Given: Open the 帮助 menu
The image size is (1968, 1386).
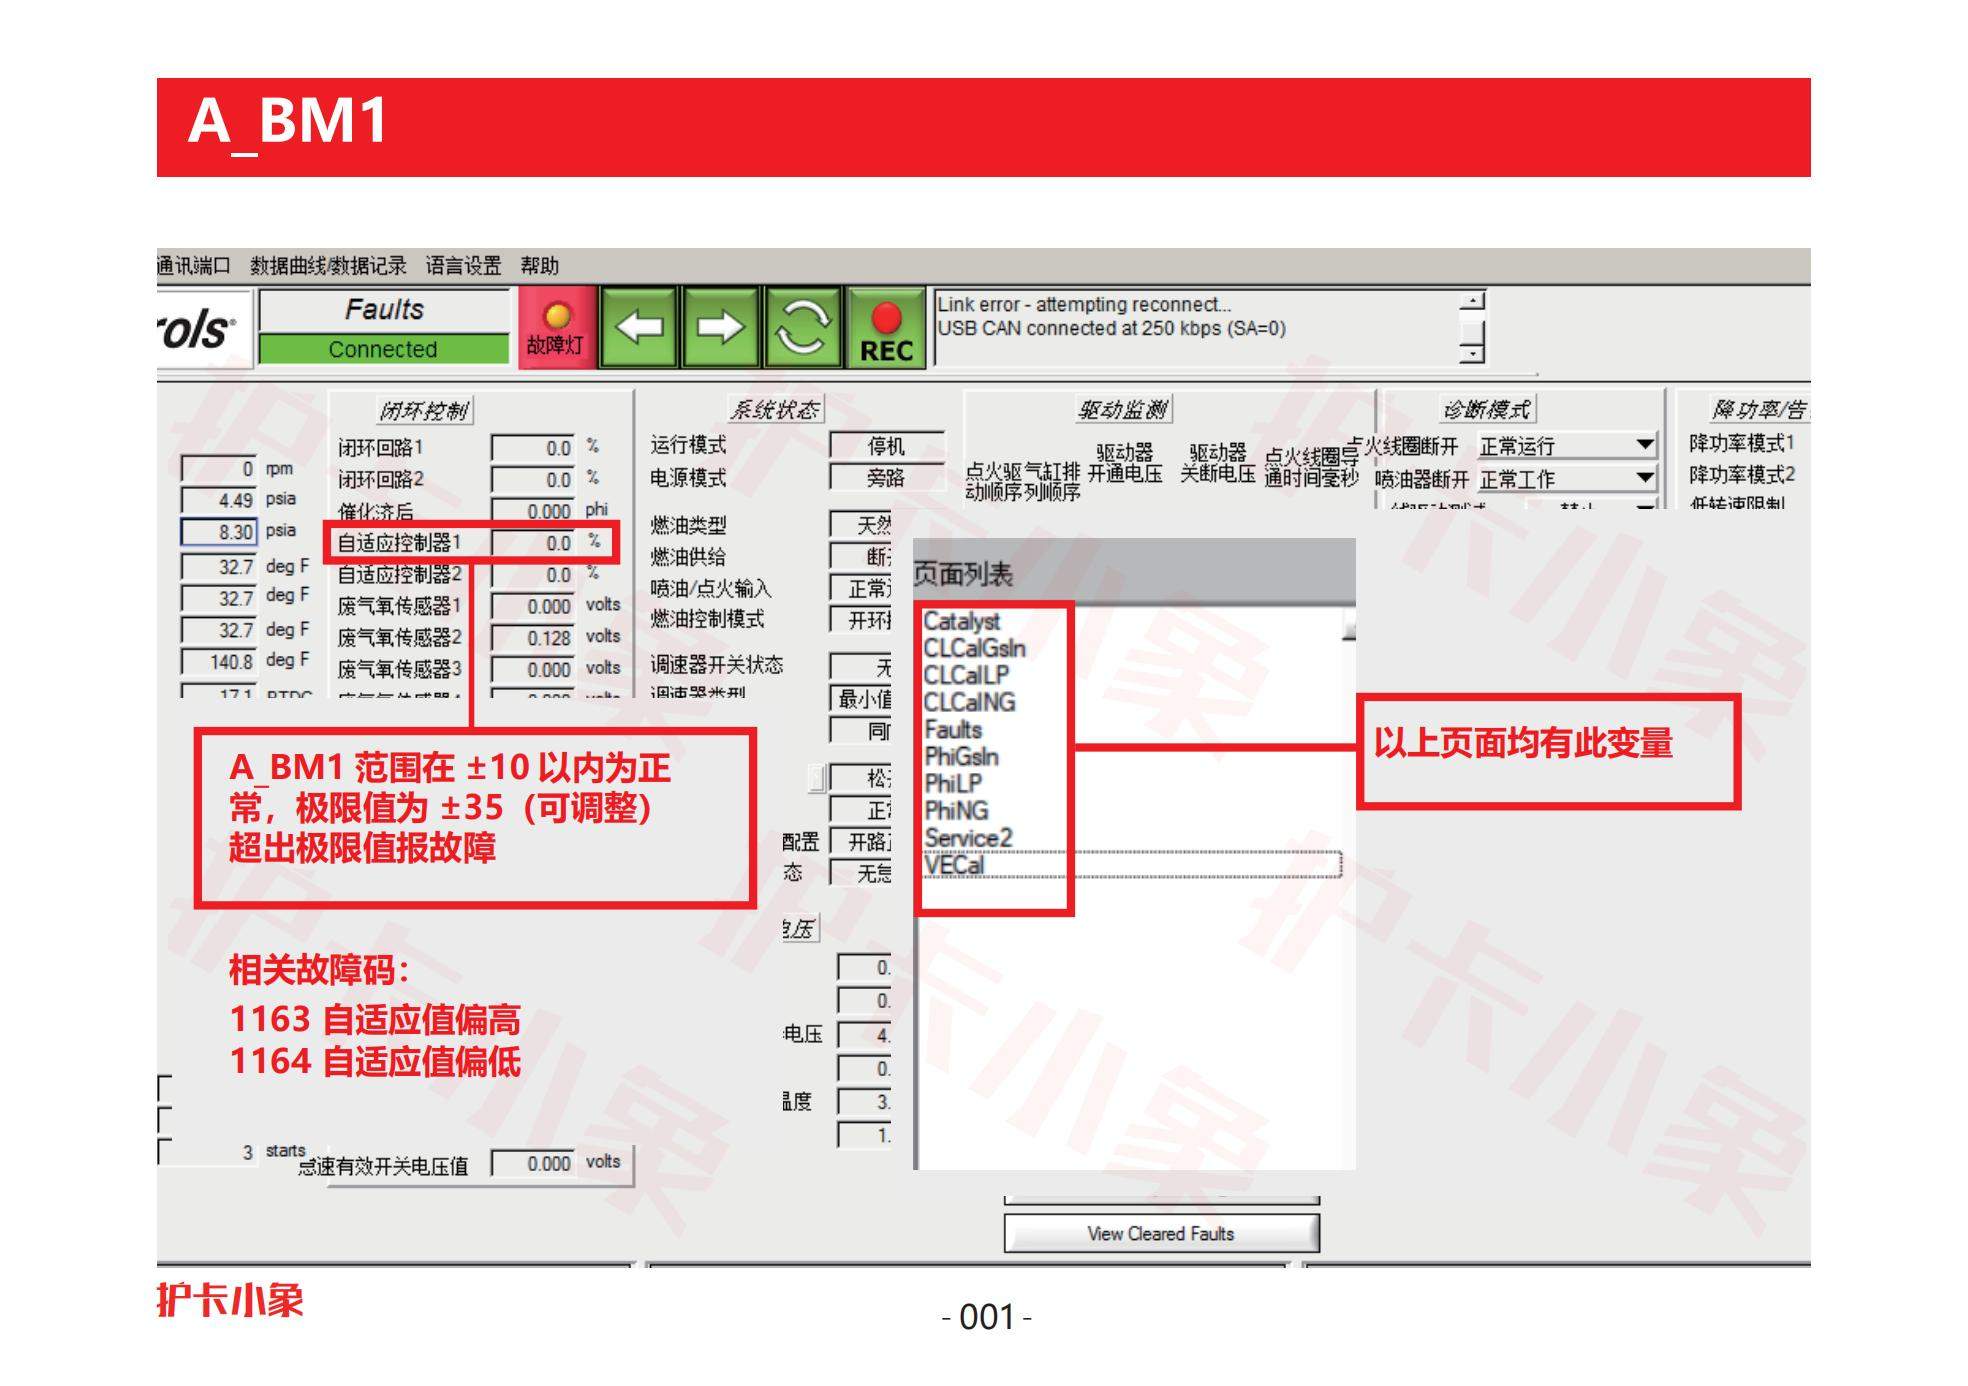Looking at the screenshot, I should click(x=539, y=266).
